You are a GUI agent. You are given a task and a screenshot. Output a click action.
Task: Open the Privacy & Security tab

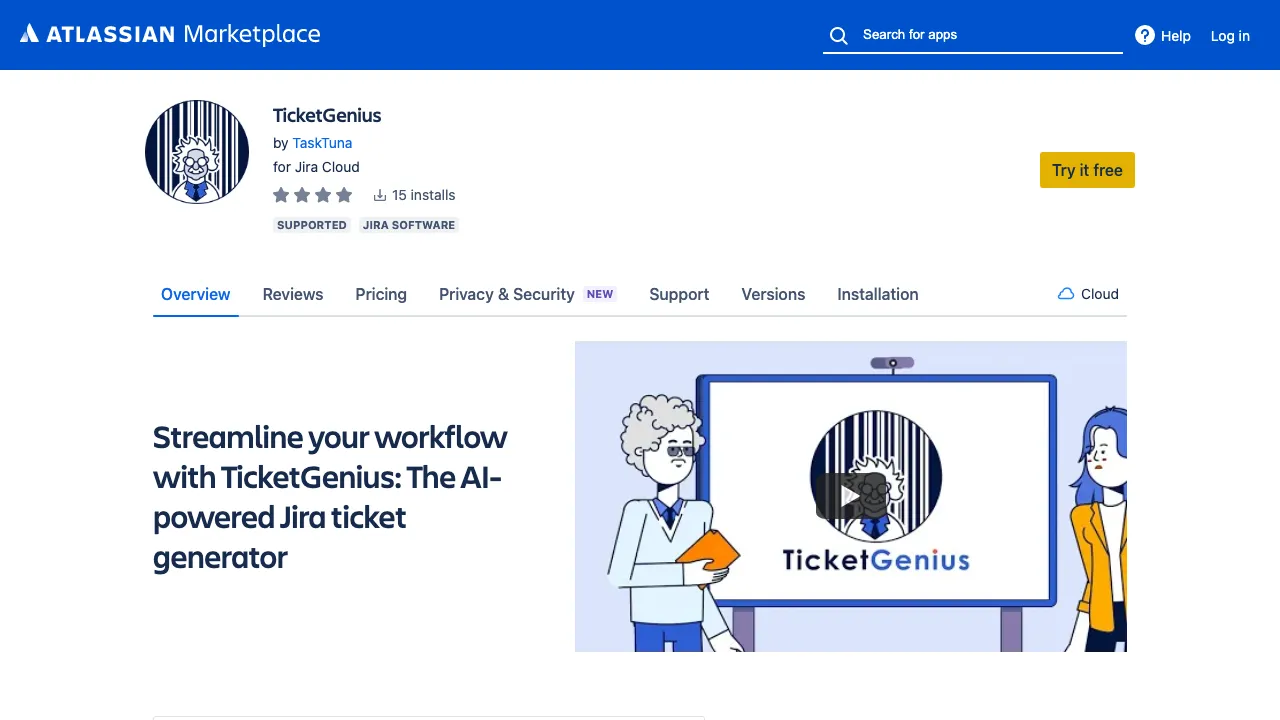click(x=528, y=294)
